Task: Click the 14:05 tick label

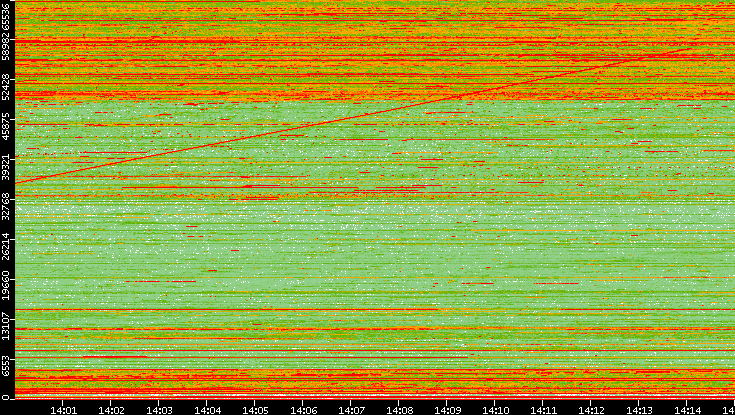Action: click(255, 410)
